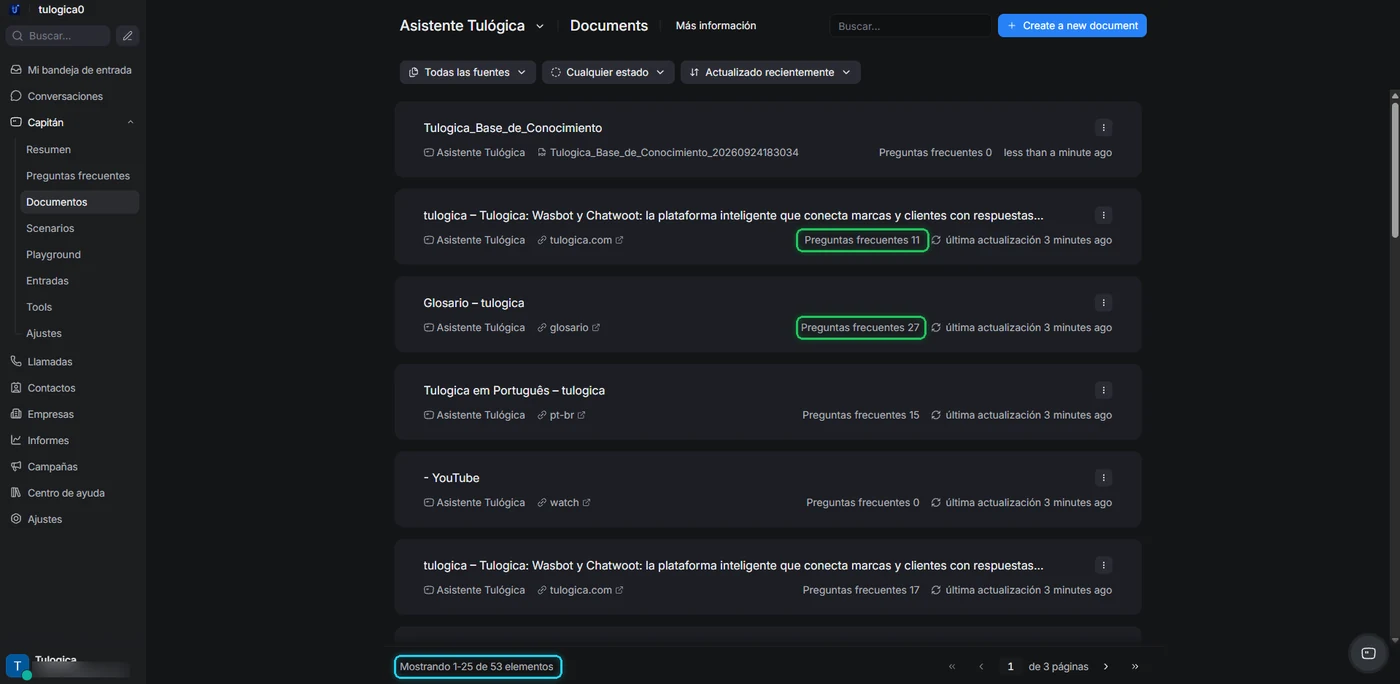Select Scenarios in sidebar

click(50, 228)
